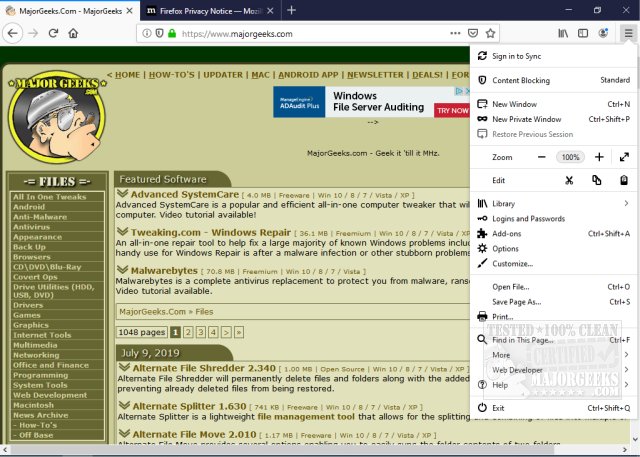640x457 pixels.
Task: Enter full screen using the arrows icon
Action: pyautogui.click(x=625, y=157)
